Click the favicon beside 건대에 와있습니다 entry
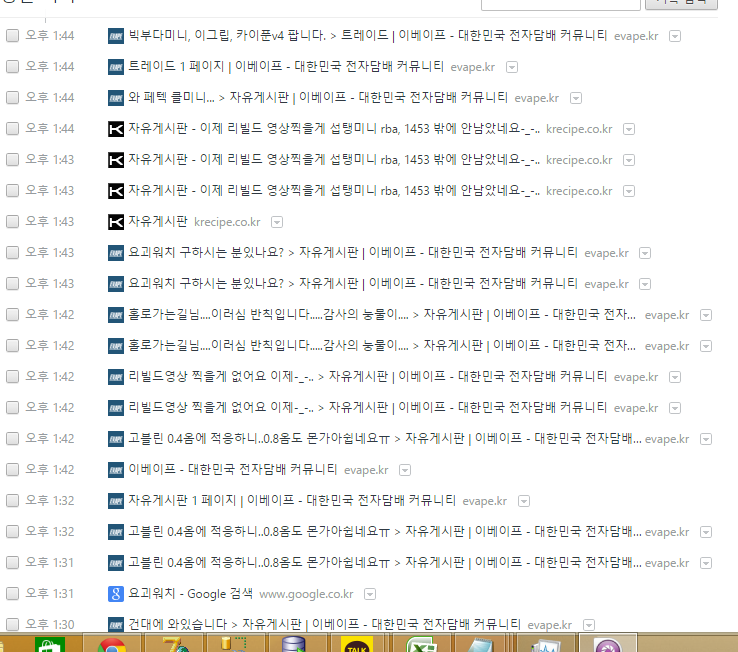 point(116,625)
